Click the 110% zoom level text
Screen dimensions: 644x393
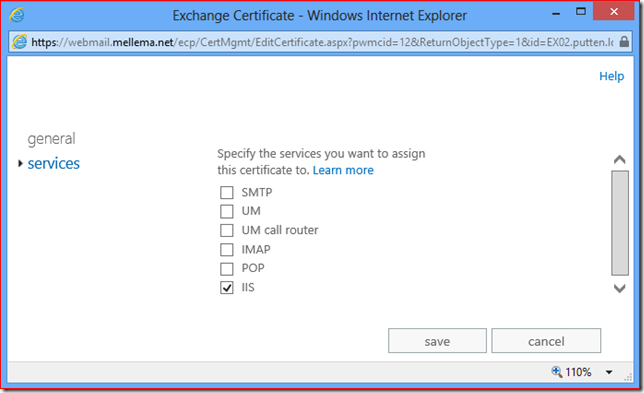(578, 372)
